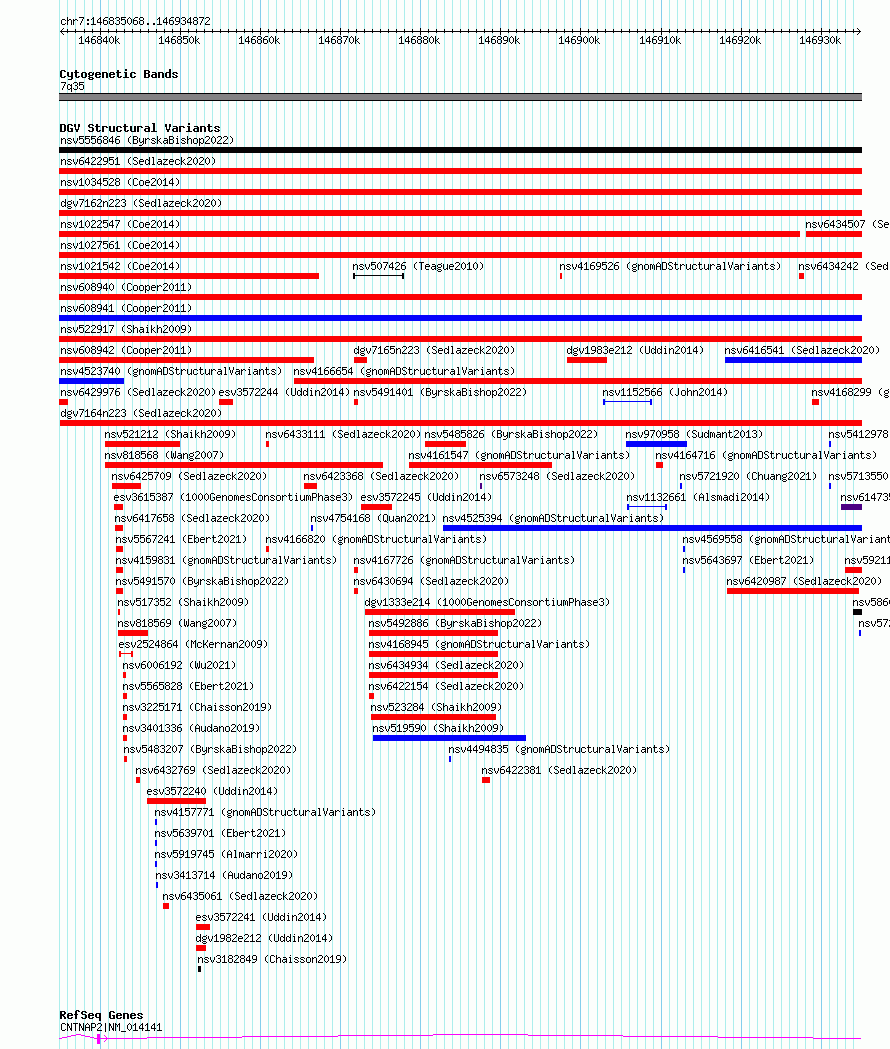
Task: Select the nsv1152566 (John2014) label
Action: 665,392
